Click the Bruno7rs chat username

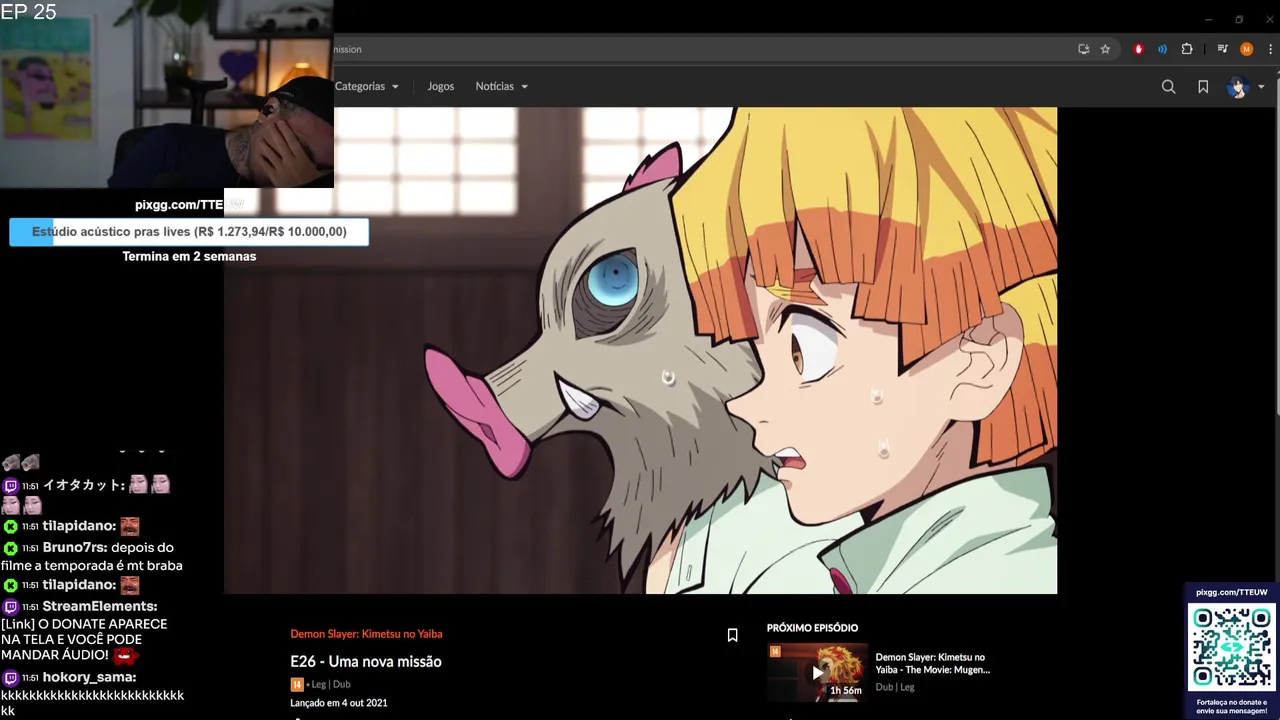coord(74,548)
